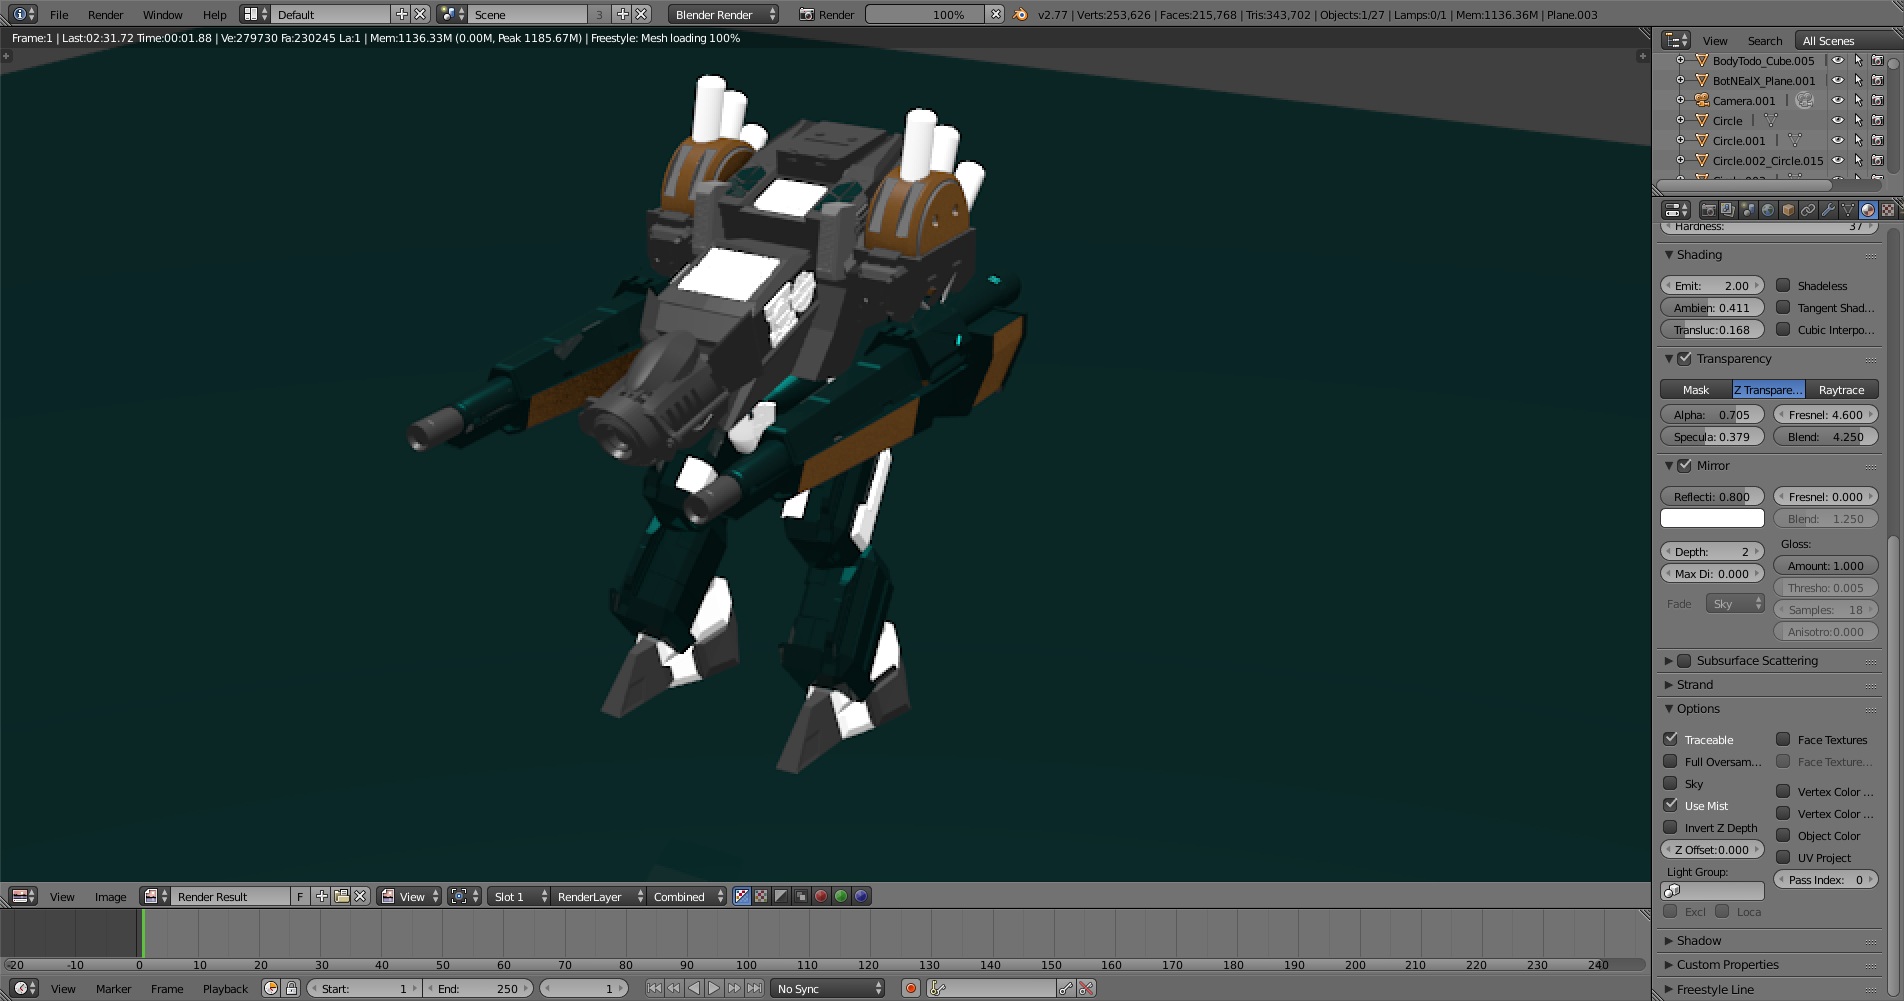Collapse the Options panel
This screenshot has height=1001, width=1904.
click(x=1698, y=708)
